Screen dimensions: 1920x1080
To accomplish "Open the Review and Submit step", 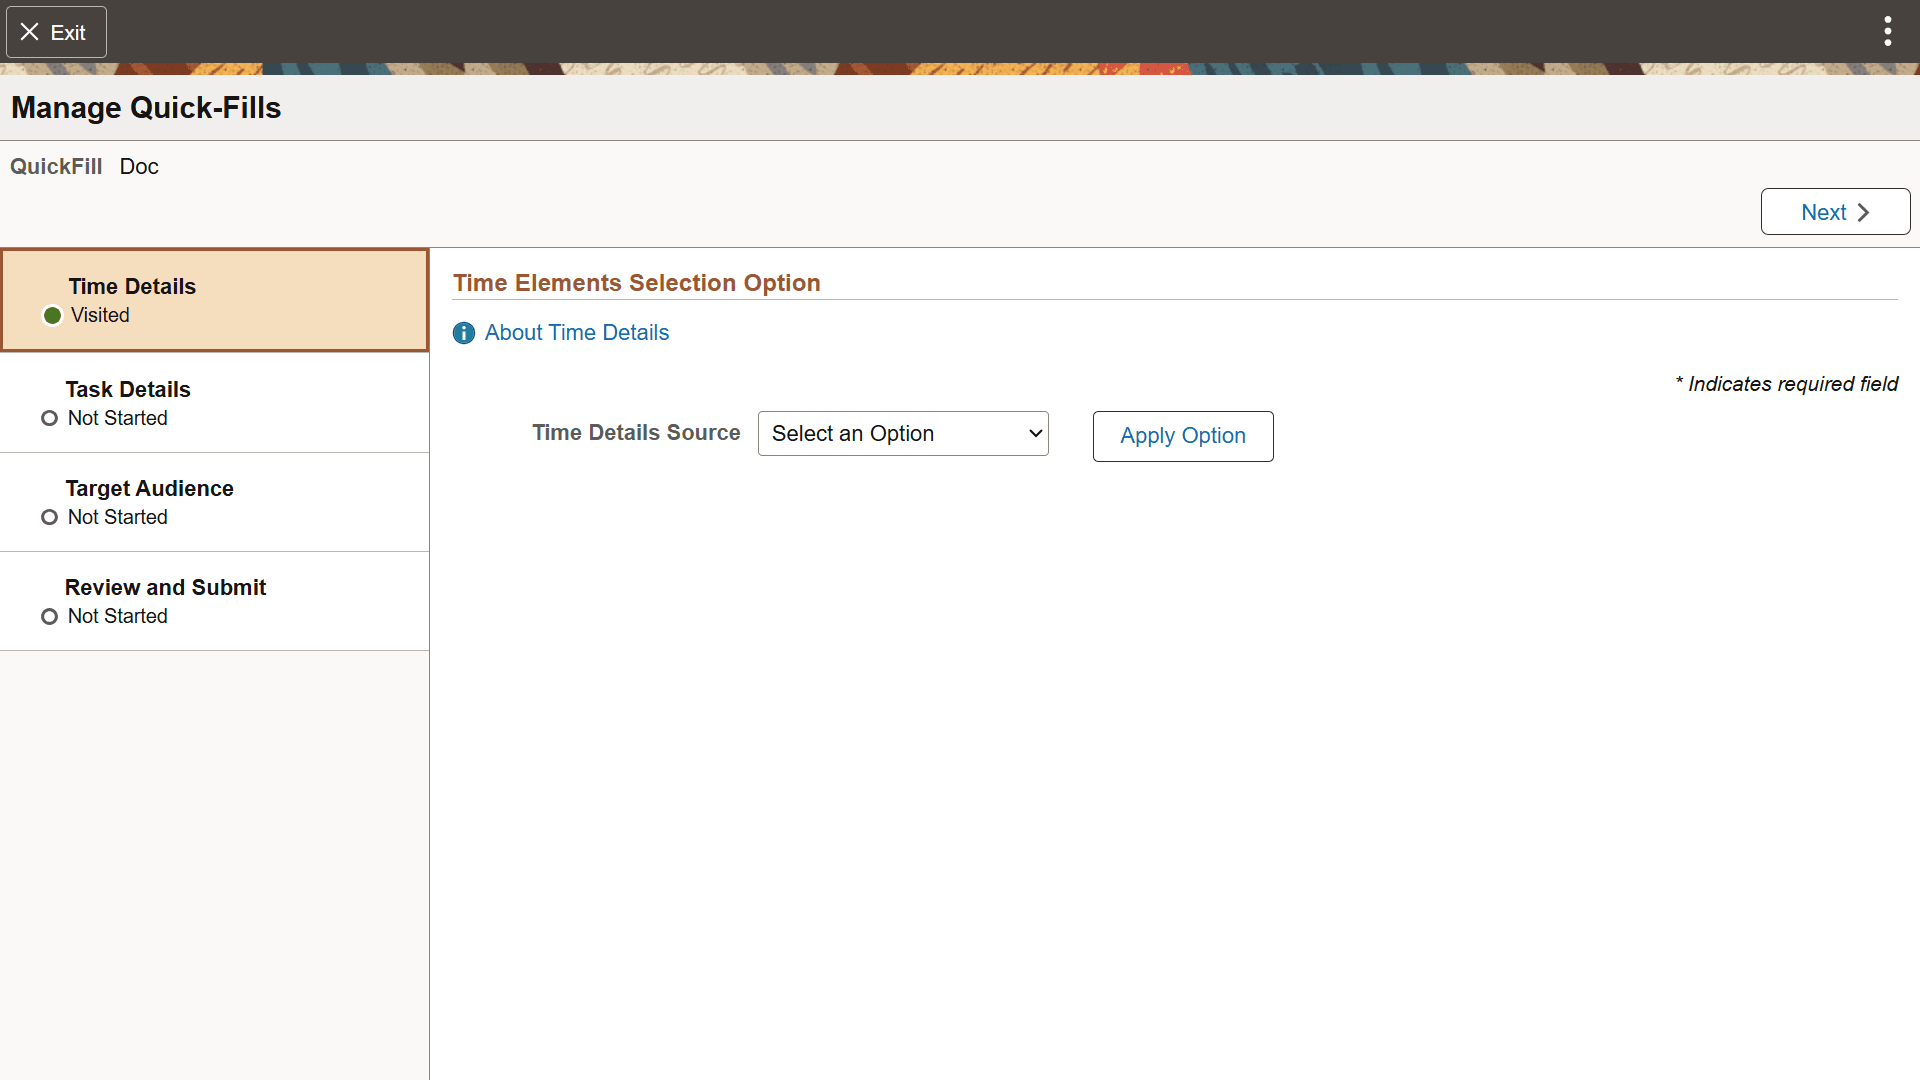I will 166,588.
